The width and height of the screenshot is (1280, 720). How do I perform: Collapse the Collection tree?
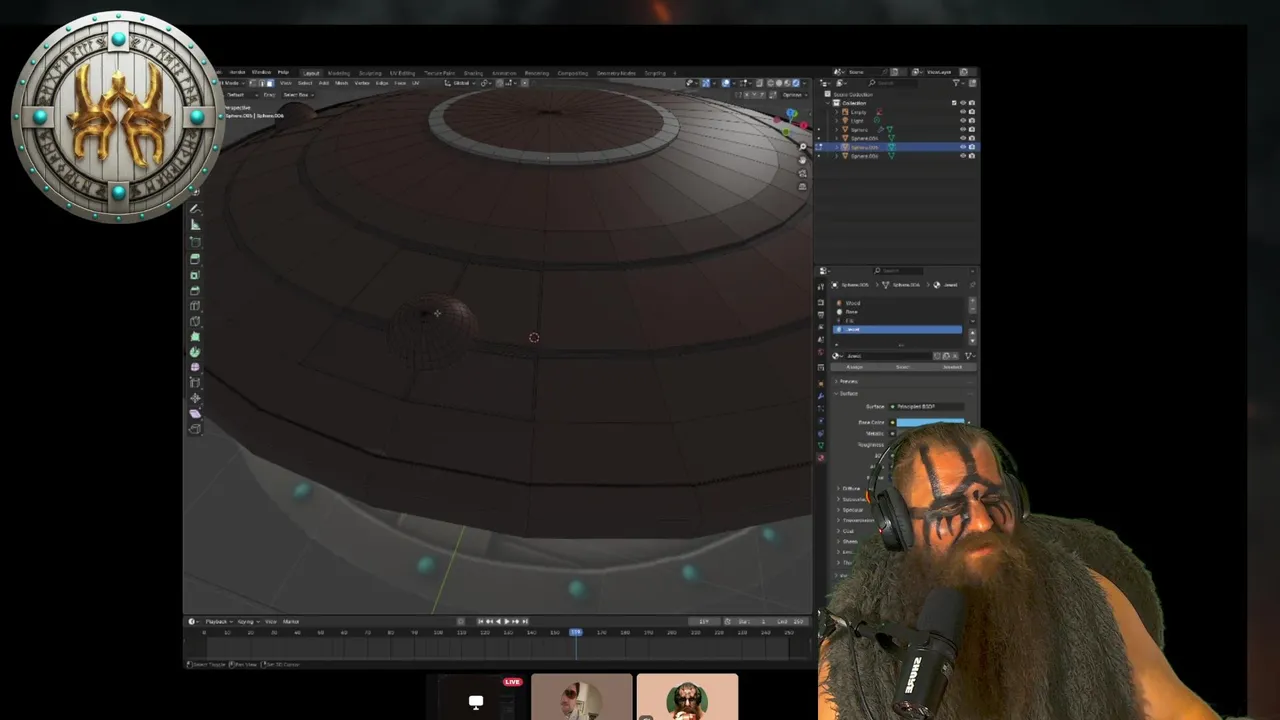pos(828,103)
